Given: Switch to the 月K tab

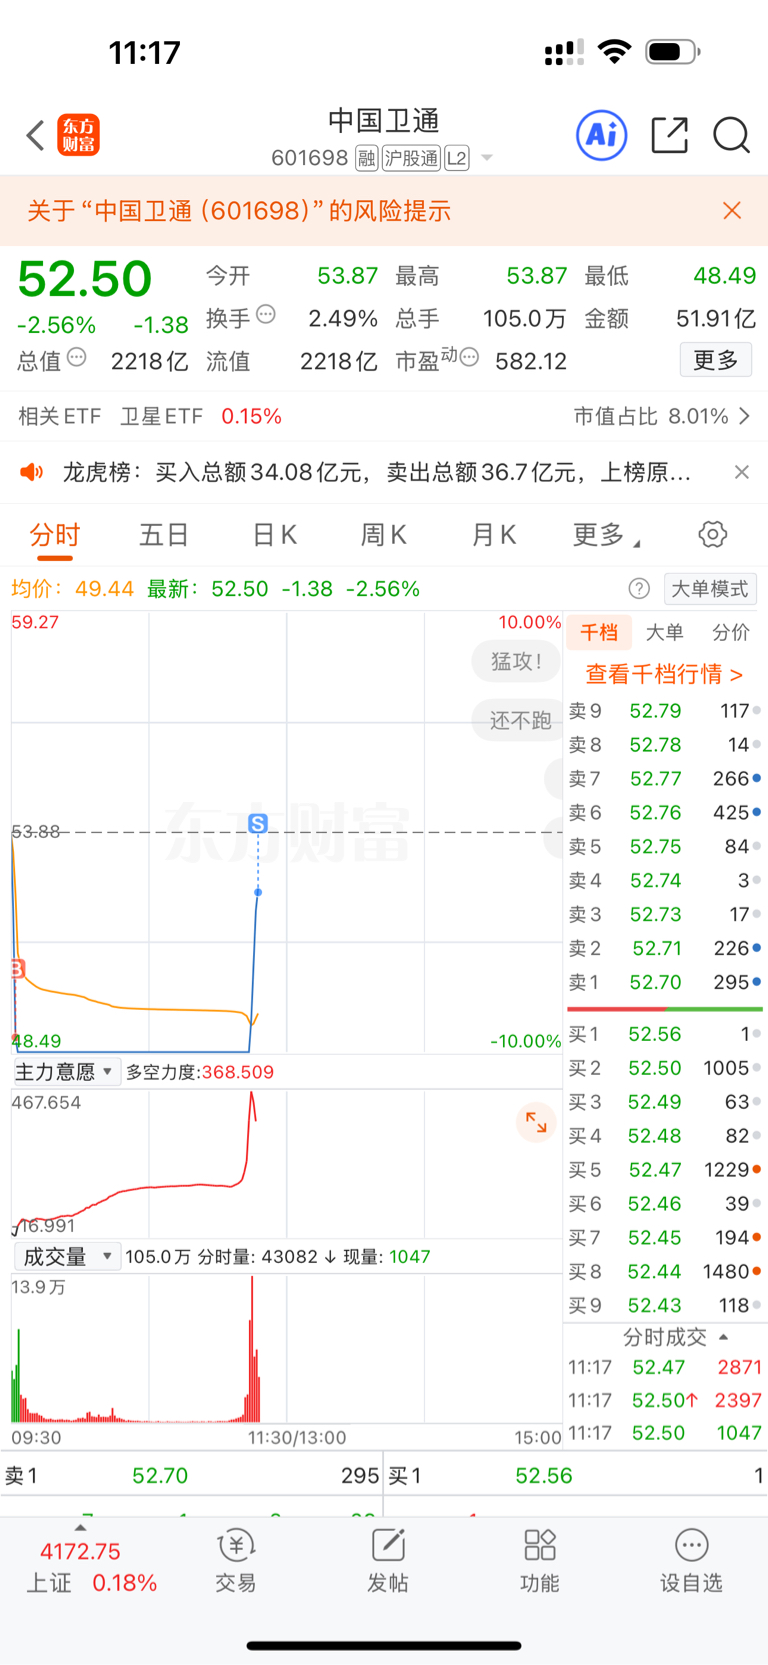Looking at the screenshot, I should coord(493,536).
